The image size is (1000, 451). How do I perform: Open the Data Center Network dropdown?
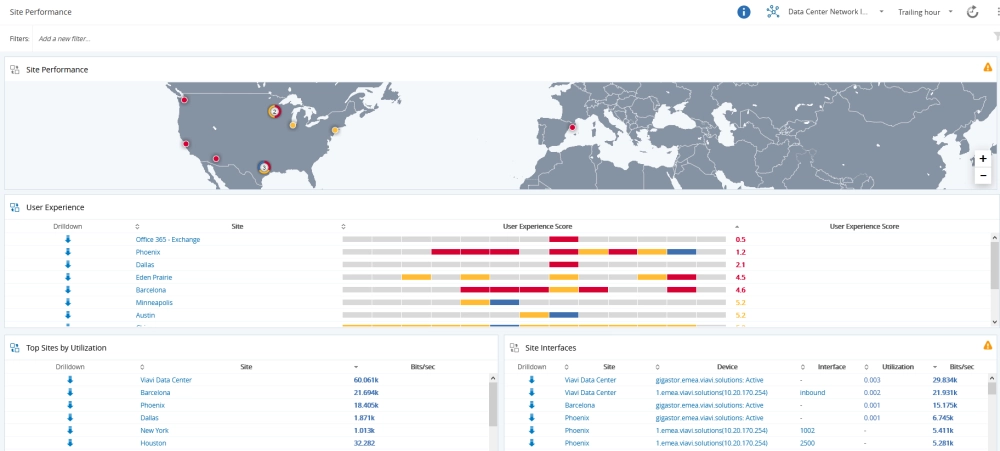tap(826, 12)
